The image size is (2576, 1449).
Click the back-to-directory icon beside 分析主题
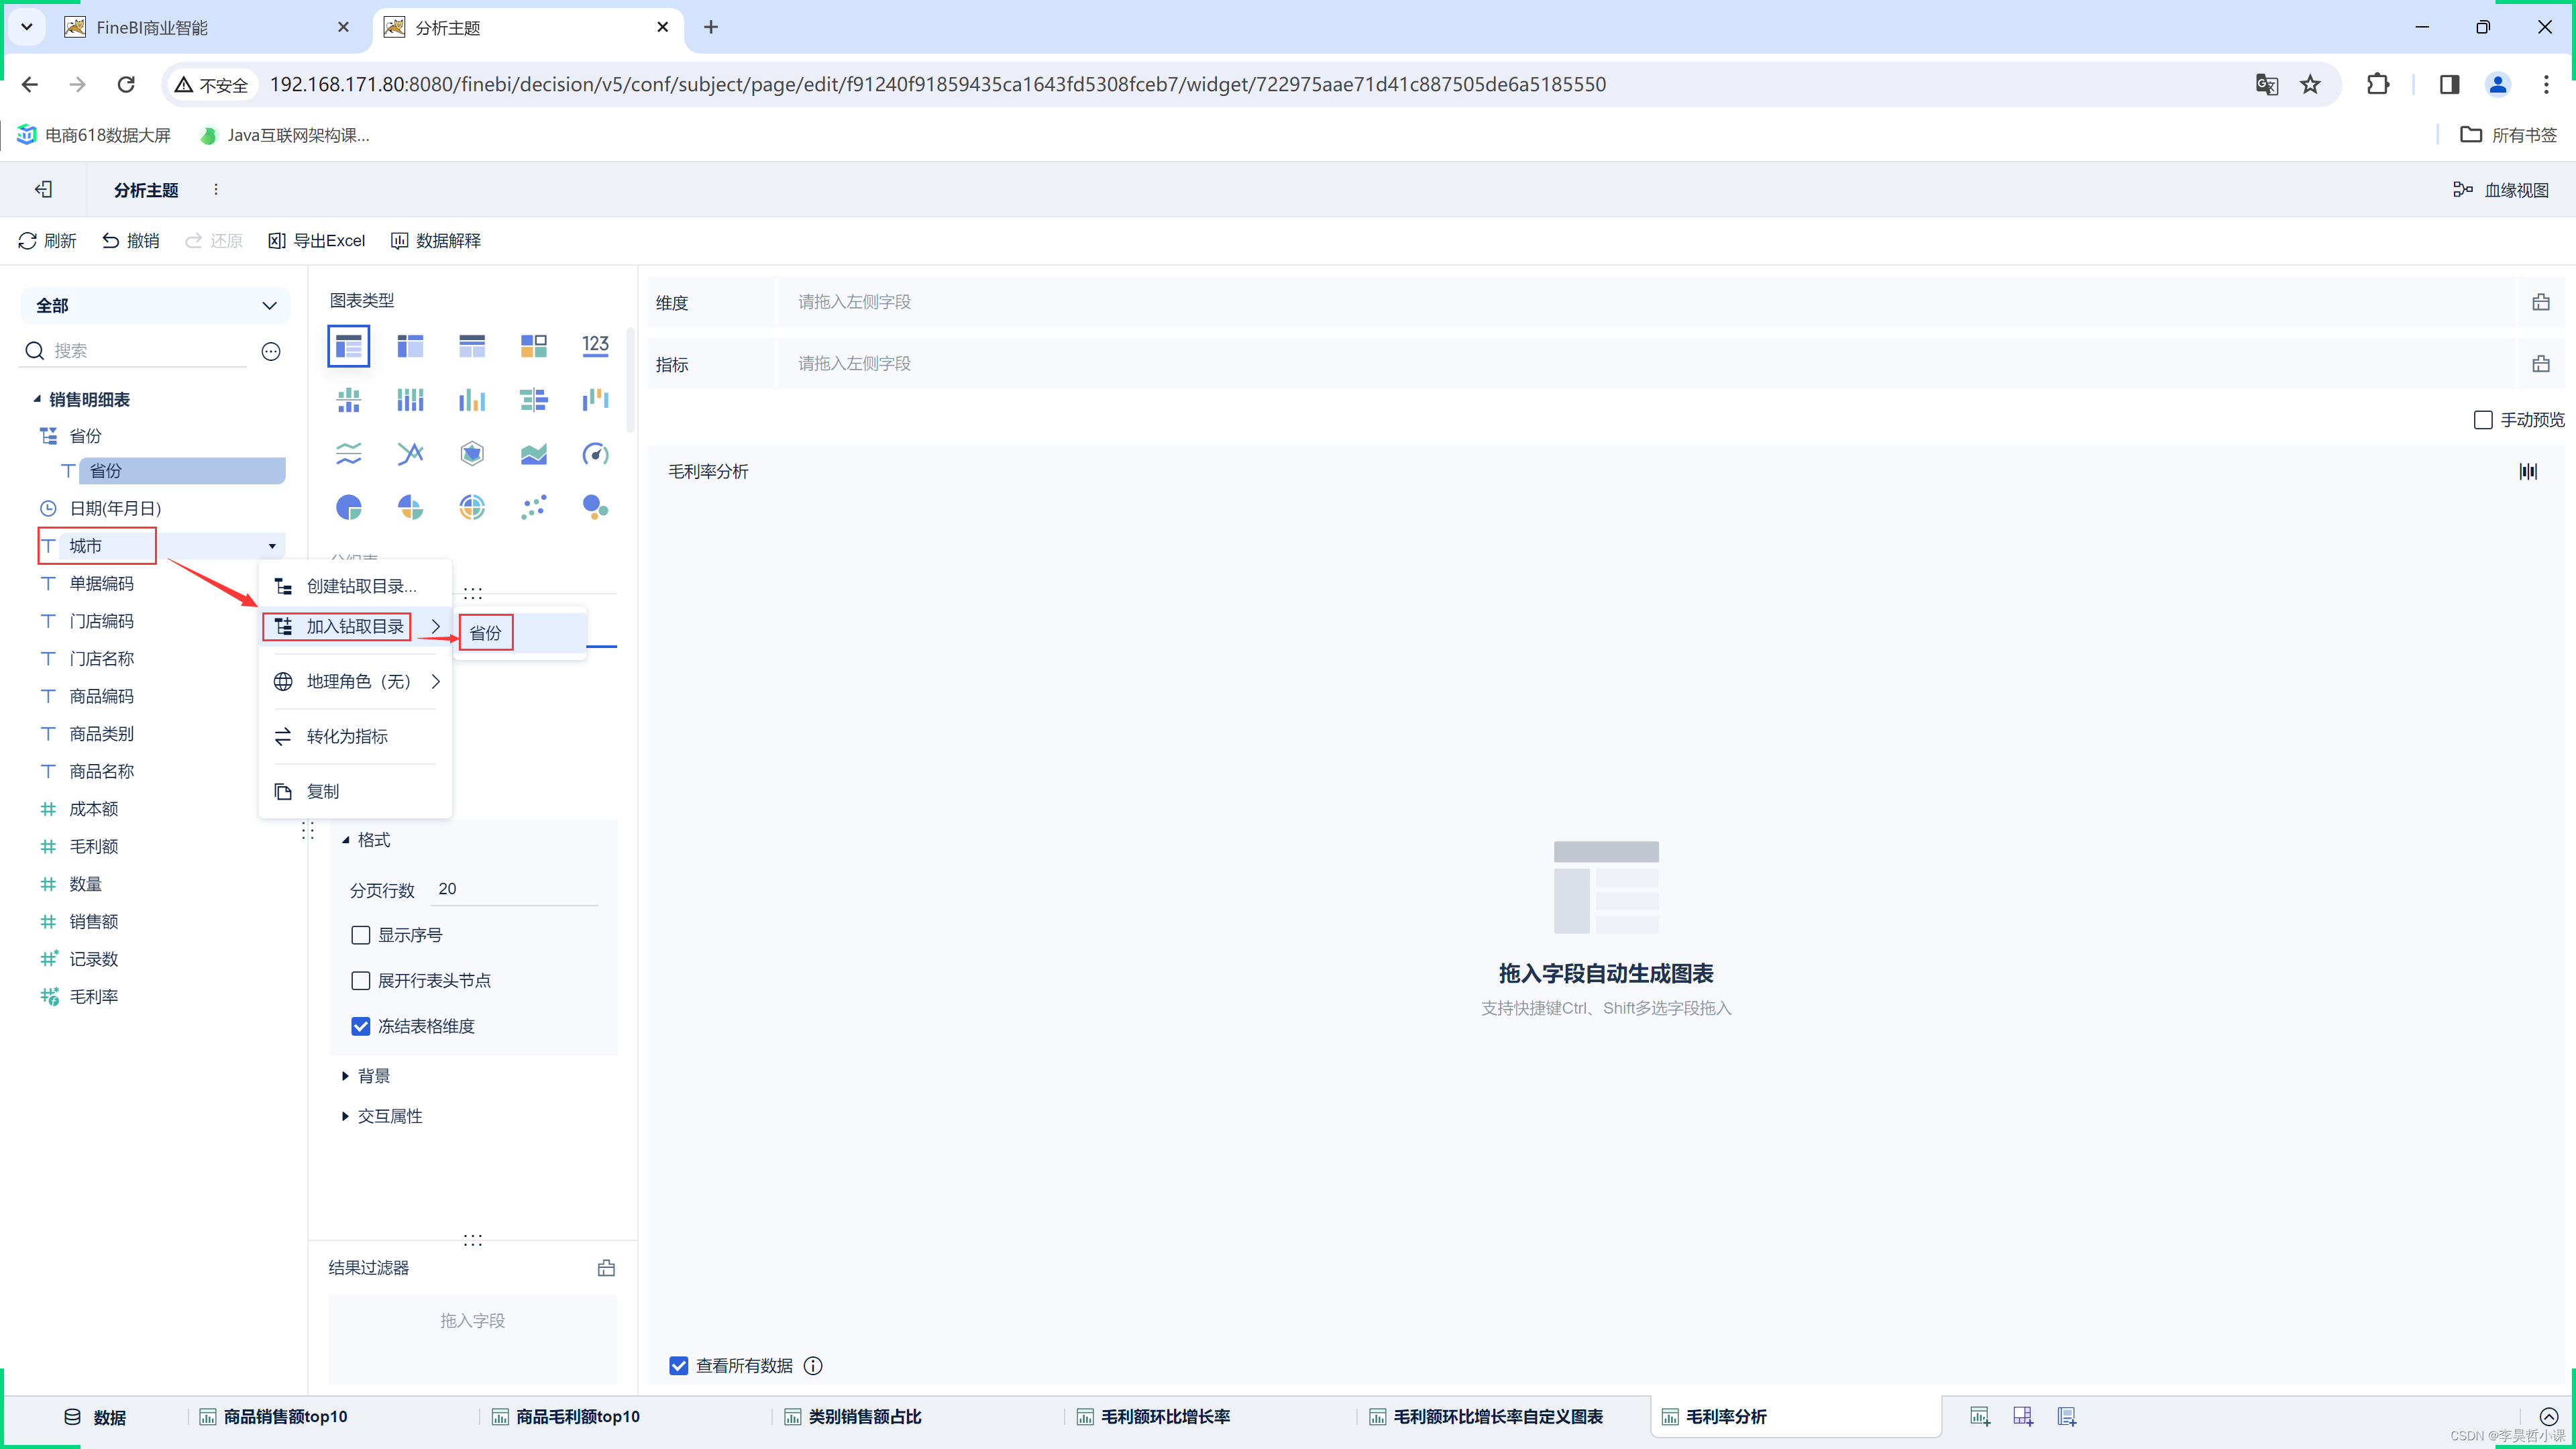(x=43, y=190)
